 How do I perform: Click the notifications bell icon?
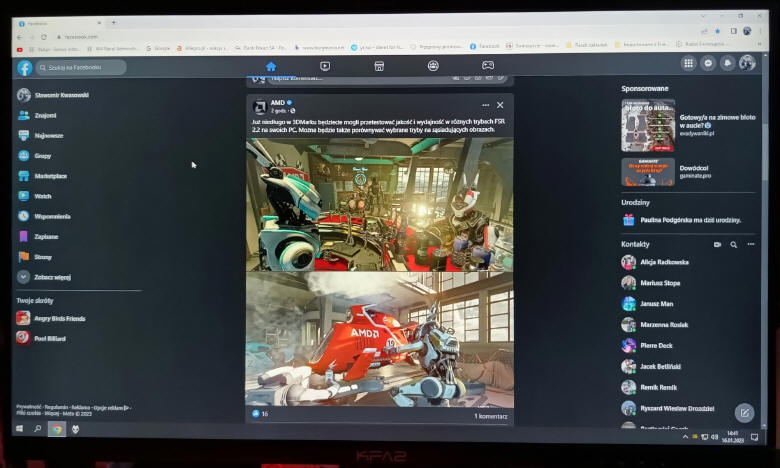click(x=727, y=63)
